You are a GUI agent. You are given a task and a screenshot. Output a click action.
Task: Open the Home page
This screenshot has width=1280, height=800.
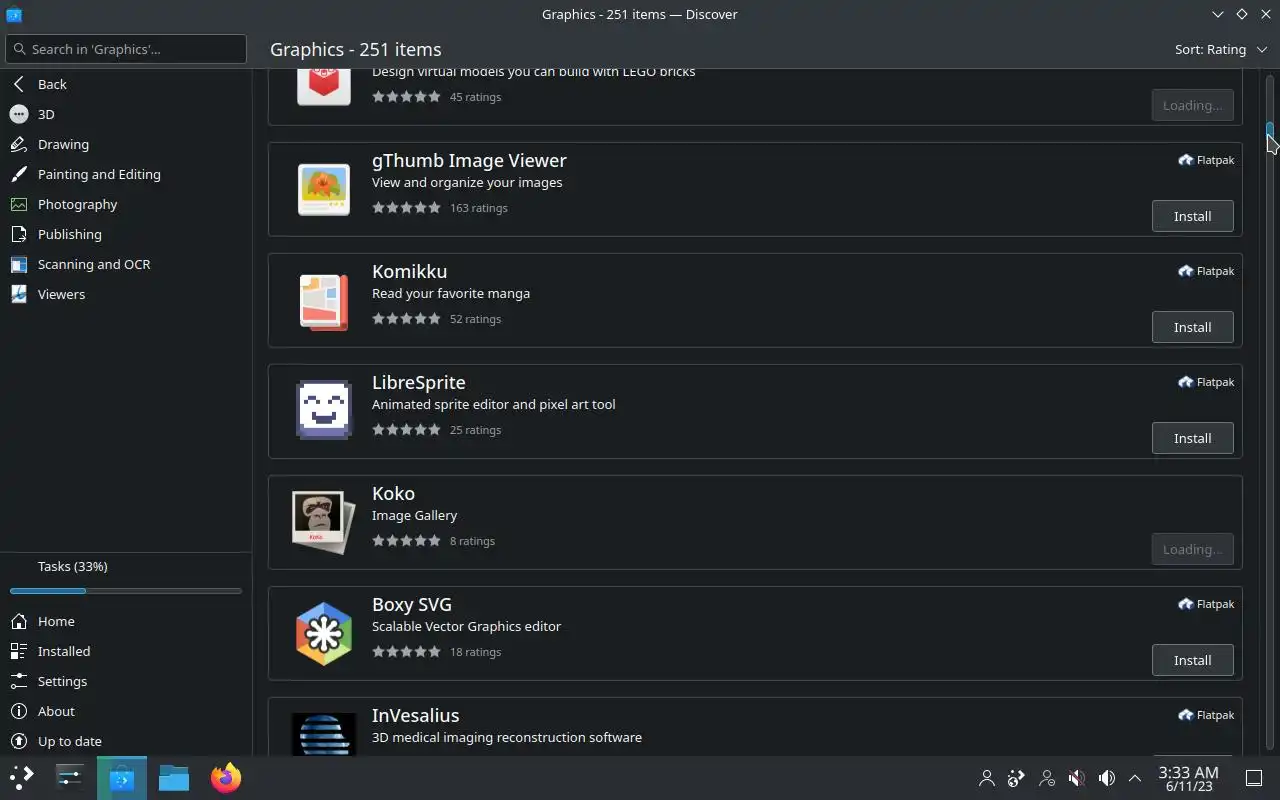(126, 621)
